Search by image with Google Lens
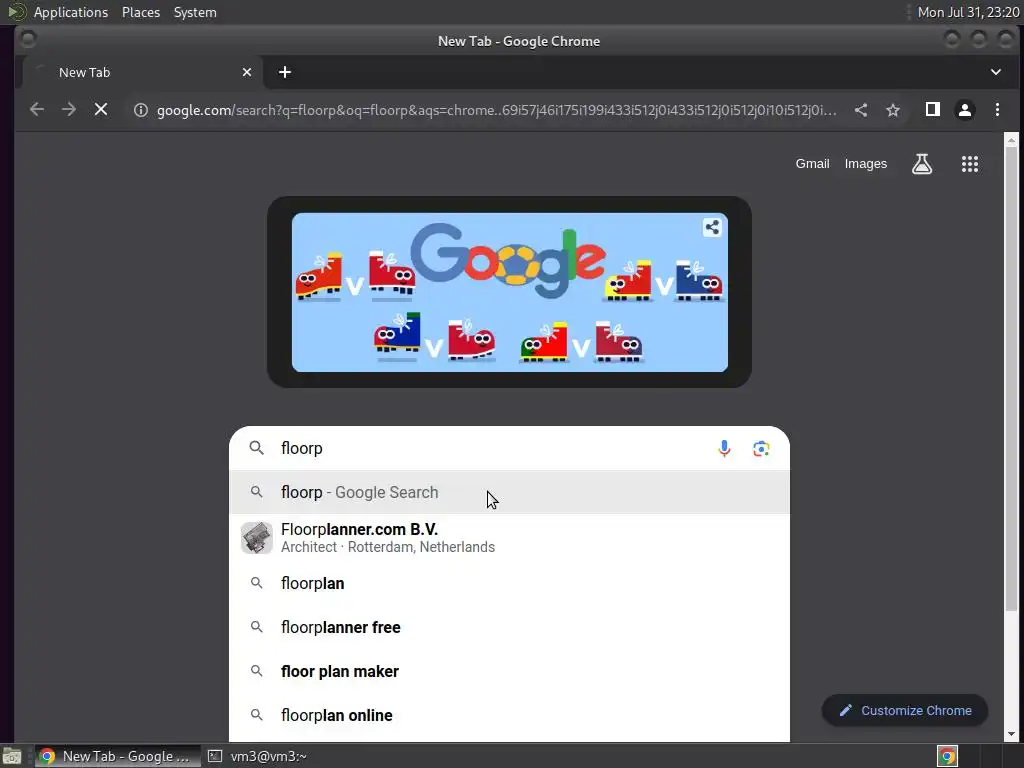 [761, 449]
